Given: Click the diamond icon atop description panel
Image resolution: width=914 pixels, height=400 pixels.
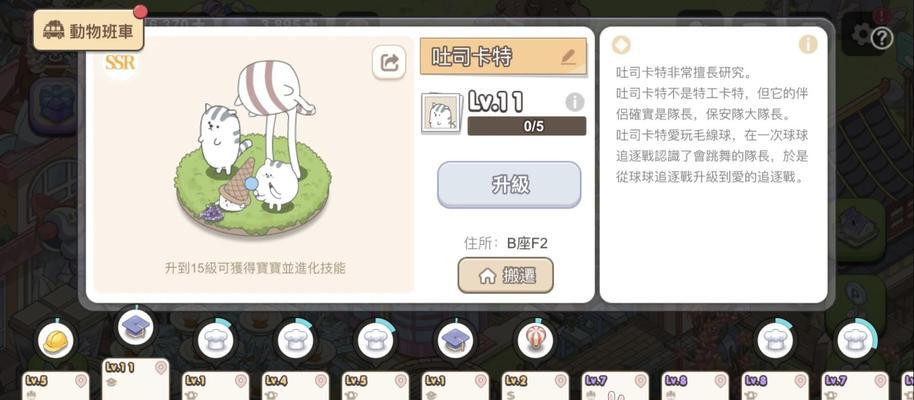Looking at the screenshot, I should pyautogui.click(x=621, y=45).
